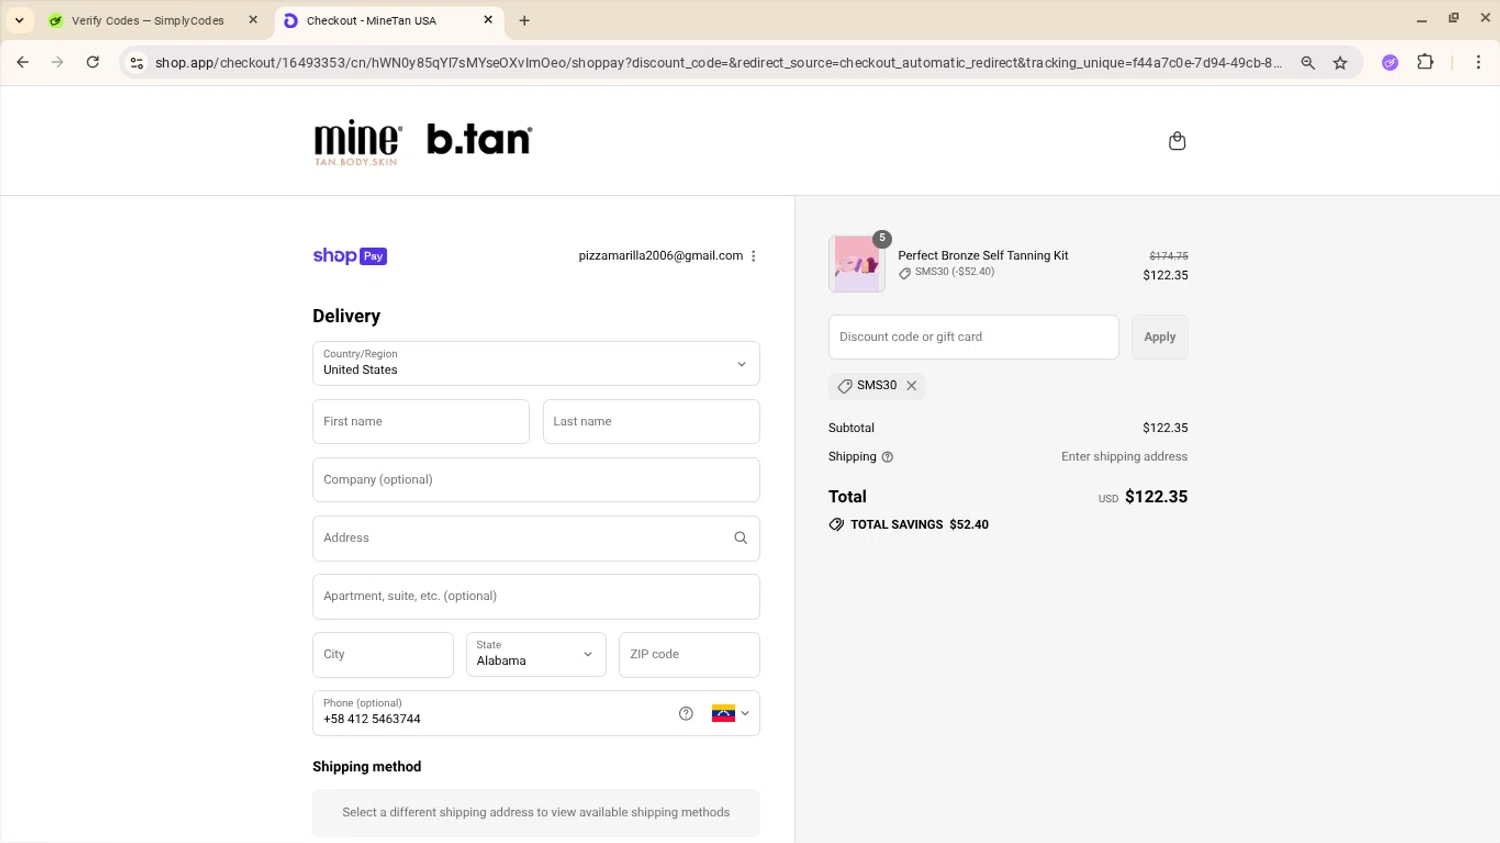Open the Extensions puzzle icon
1500x843 pixels.
click(x=1425, y=62)
